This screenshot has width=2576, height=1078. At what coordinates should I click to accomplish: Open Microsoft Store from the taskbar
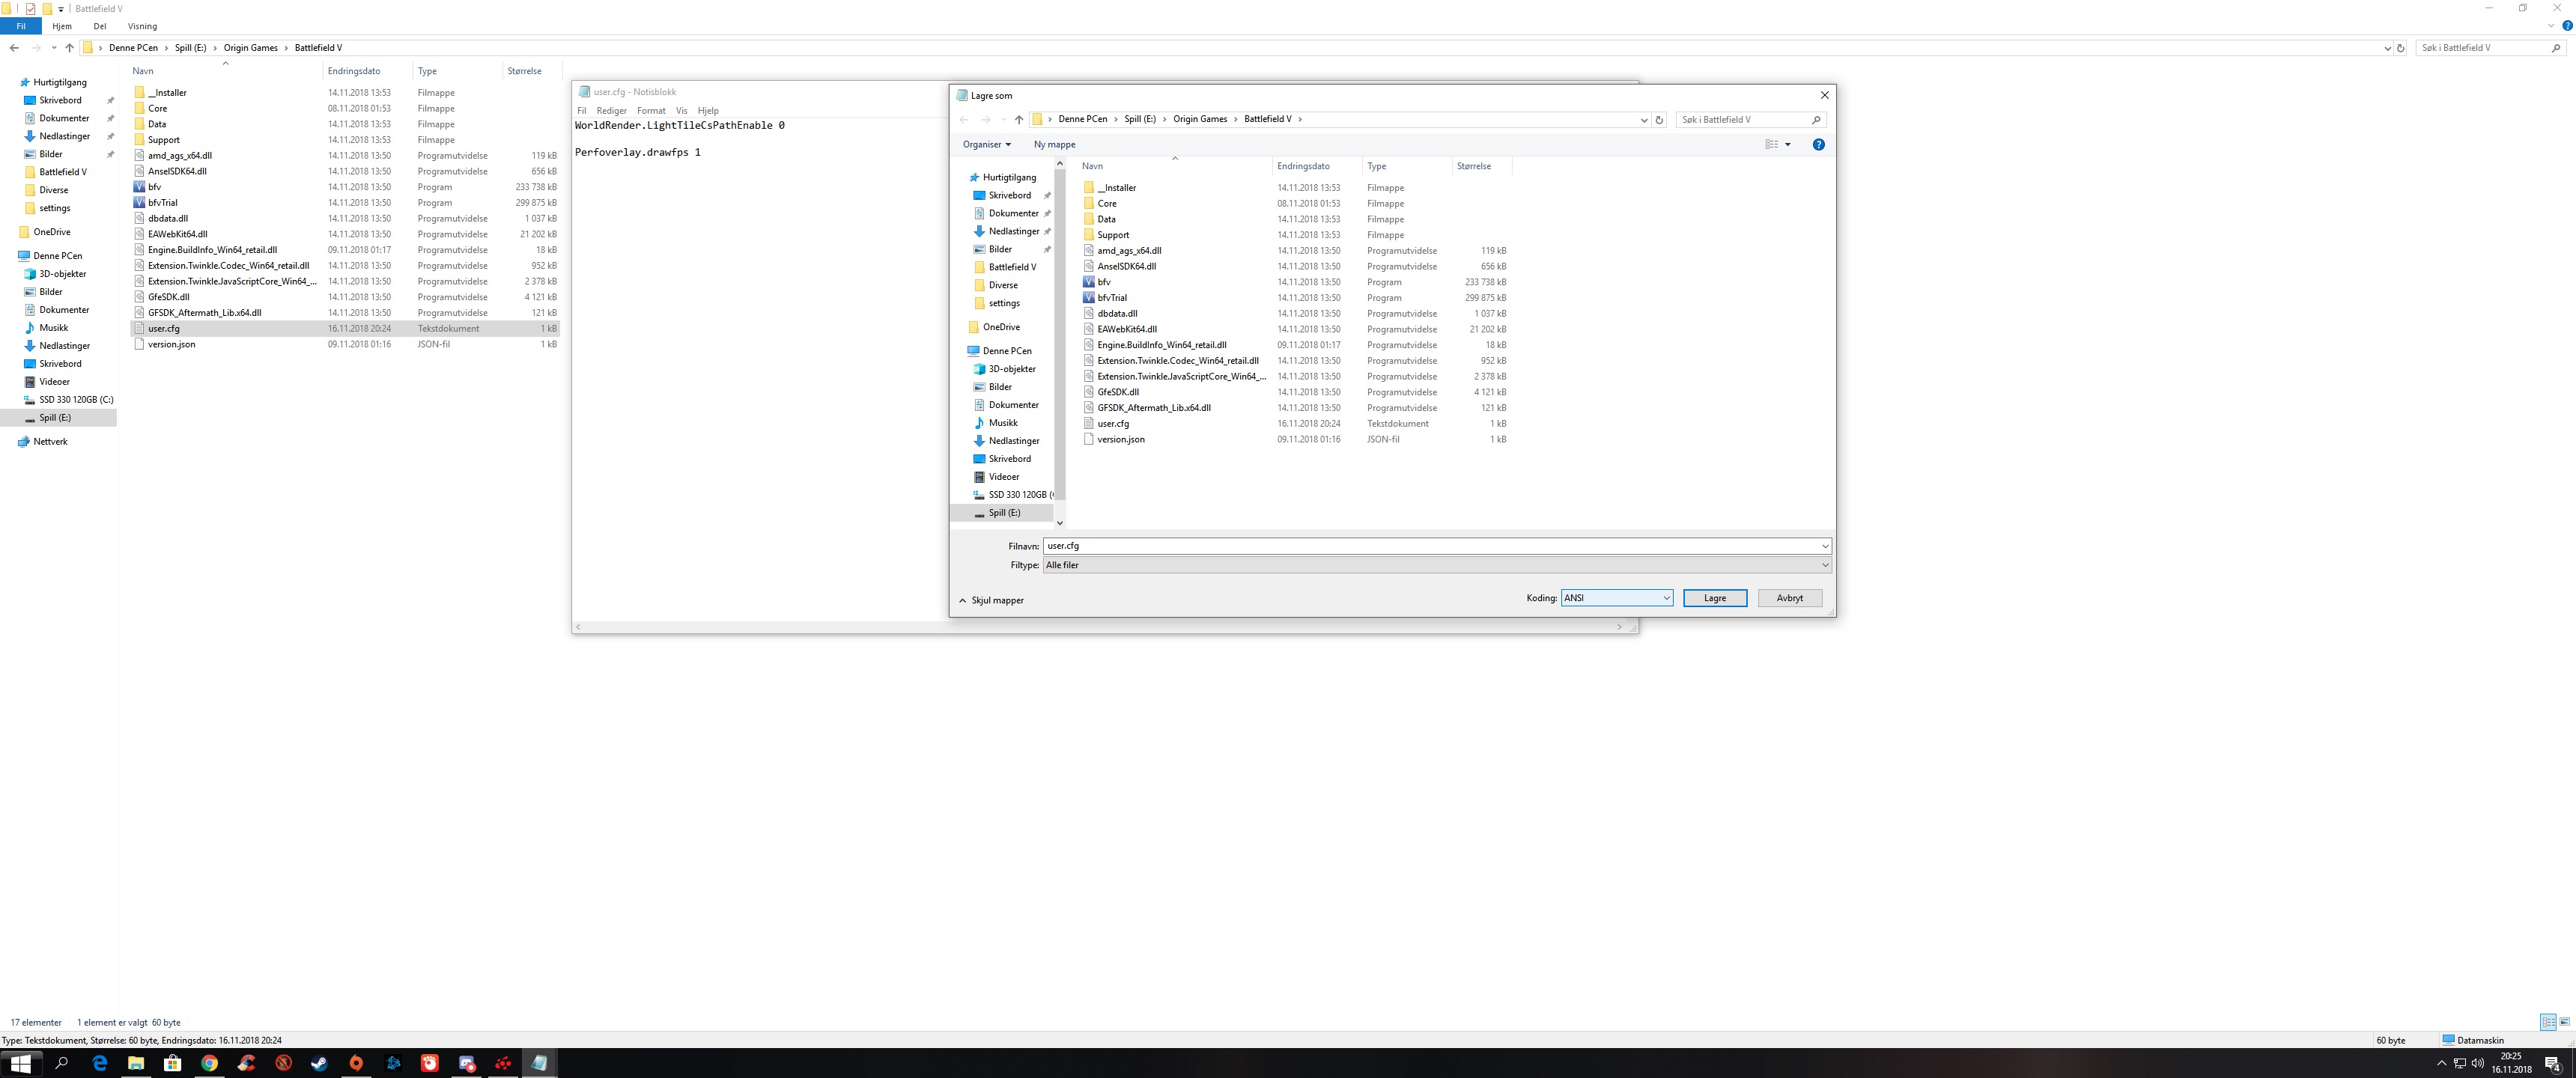tap(172, 1063)
